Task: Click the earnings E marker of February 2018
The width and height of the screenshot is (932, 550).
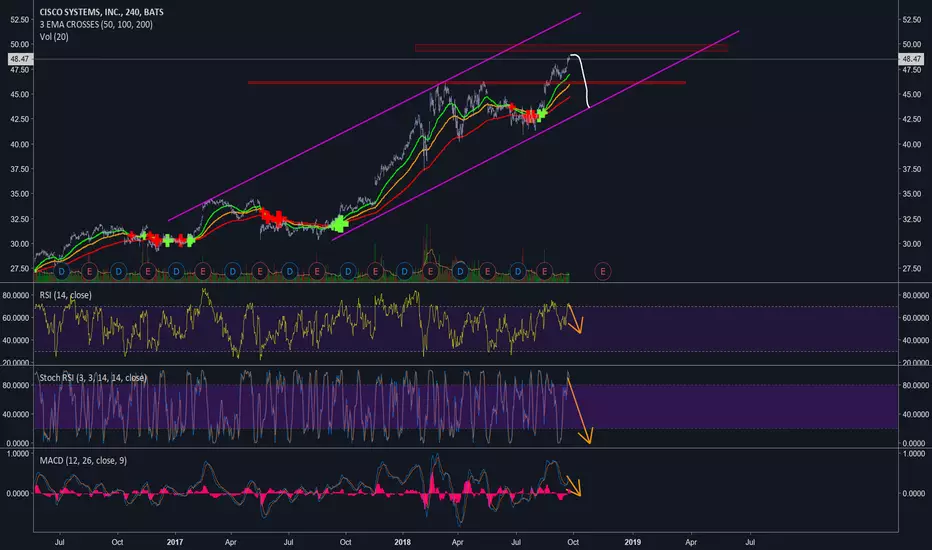Action: (430, 272)
